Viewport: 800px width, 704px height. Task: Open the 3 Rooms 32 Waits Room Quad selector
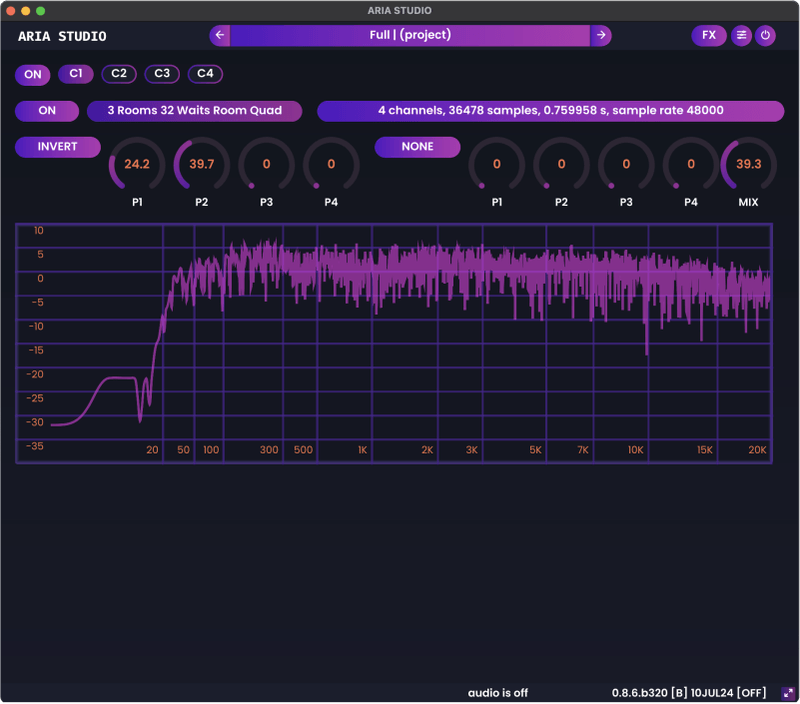click(194, 111)
